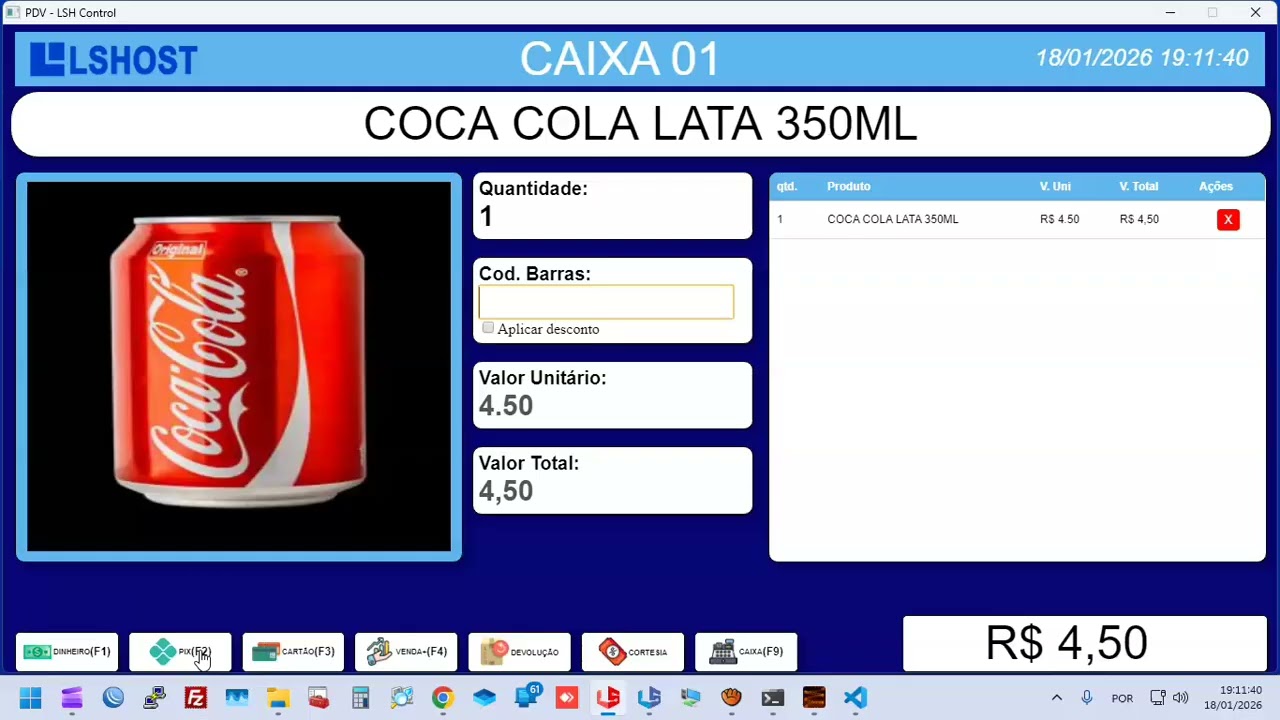The height and width of the screenshot is (720, 1280).
Task: Click the Produto column header
Action: tap(848, 186)
